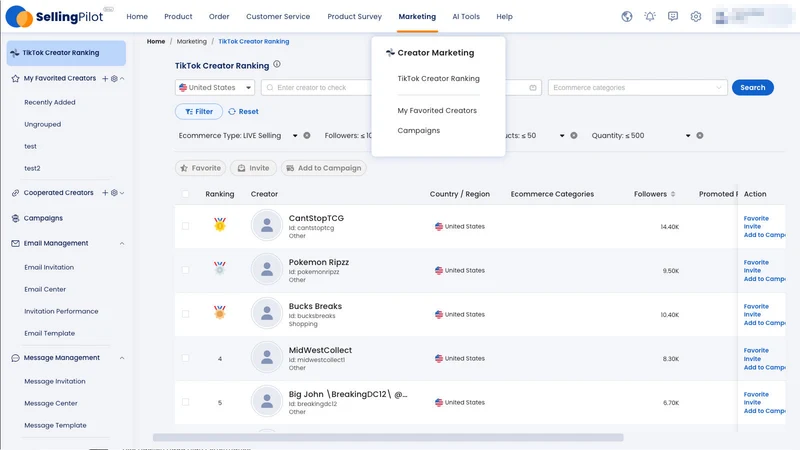
Task: Expand the Quantity ≤ 500 dropdown arrow
Action: pyautogui.click(x=688, y=136)
